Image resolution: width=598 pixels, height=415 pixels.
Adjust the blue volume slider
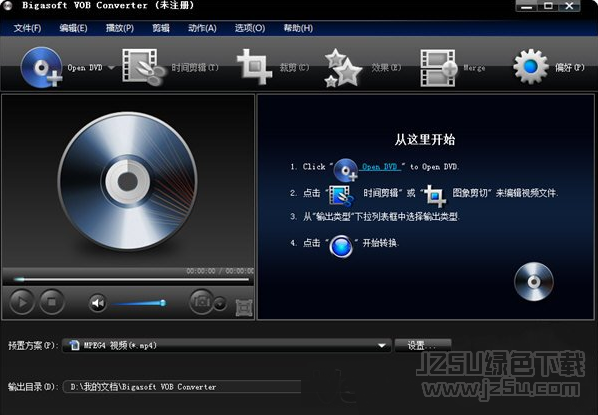click(x=139, y=304)
